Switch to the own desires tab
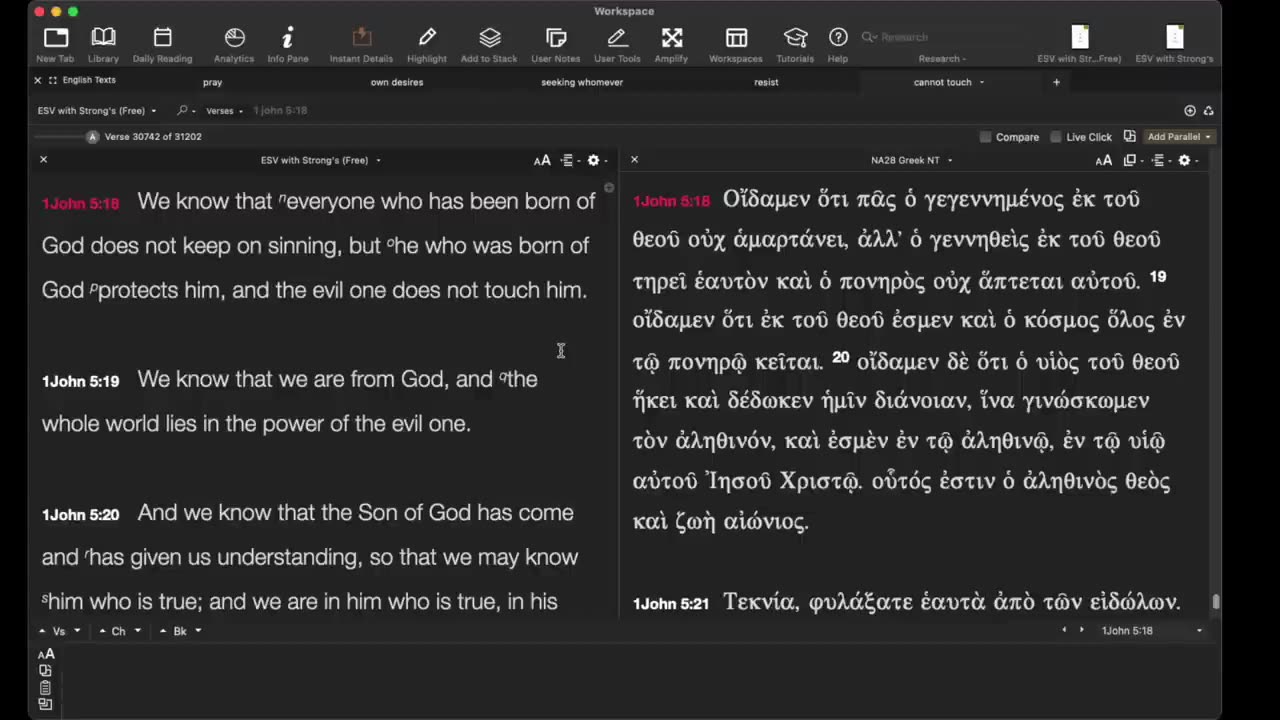This screenshot has width=1280, height=720. pyautogui.click(x=397, y=82)
